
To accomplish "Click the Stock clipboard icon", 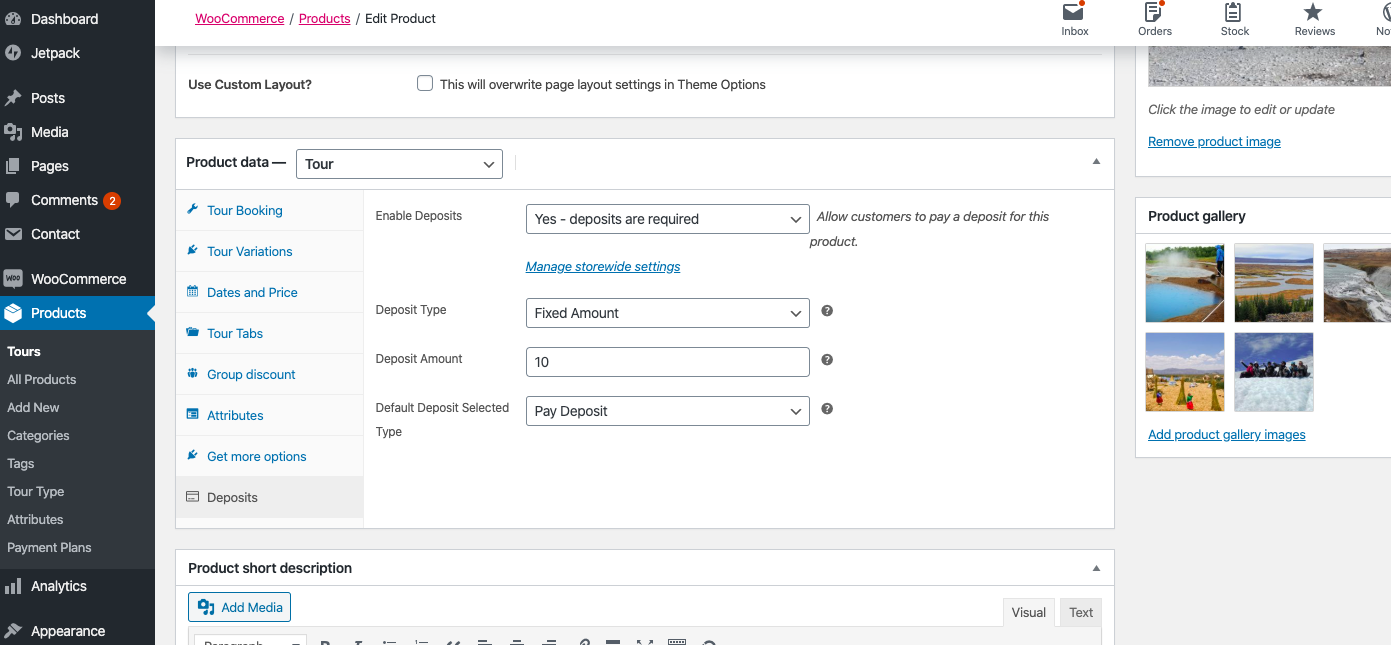I will click(1234, 13).
